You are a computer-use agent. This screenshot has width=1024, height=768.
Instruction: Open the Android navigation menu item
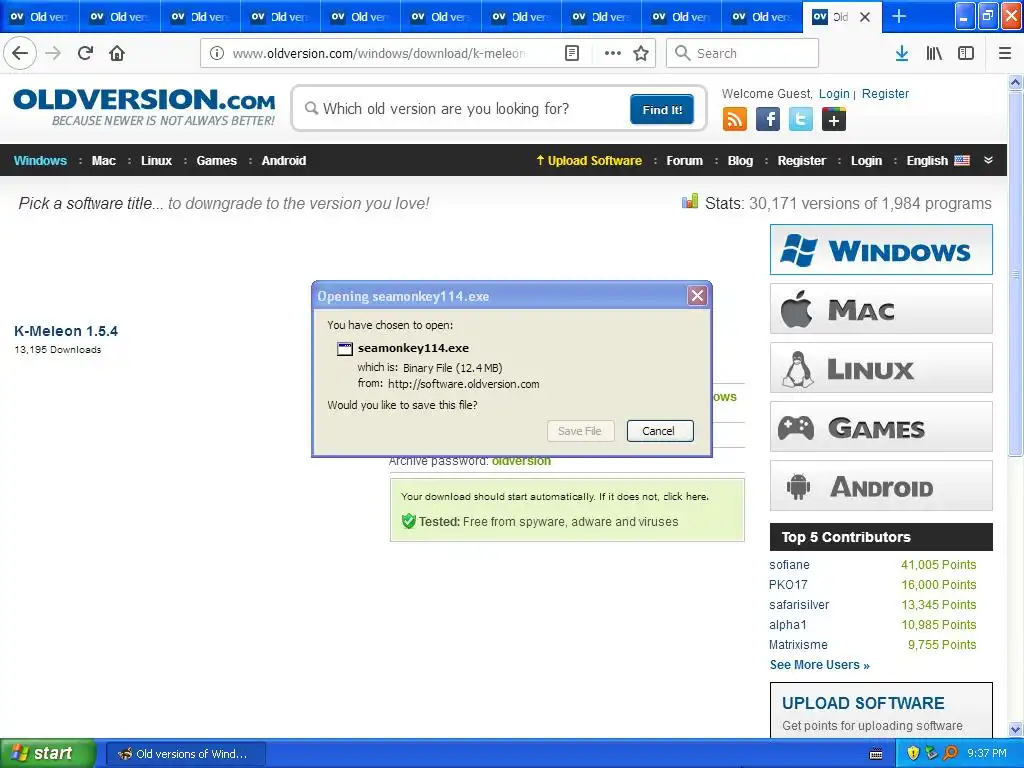tap(283, 161)
